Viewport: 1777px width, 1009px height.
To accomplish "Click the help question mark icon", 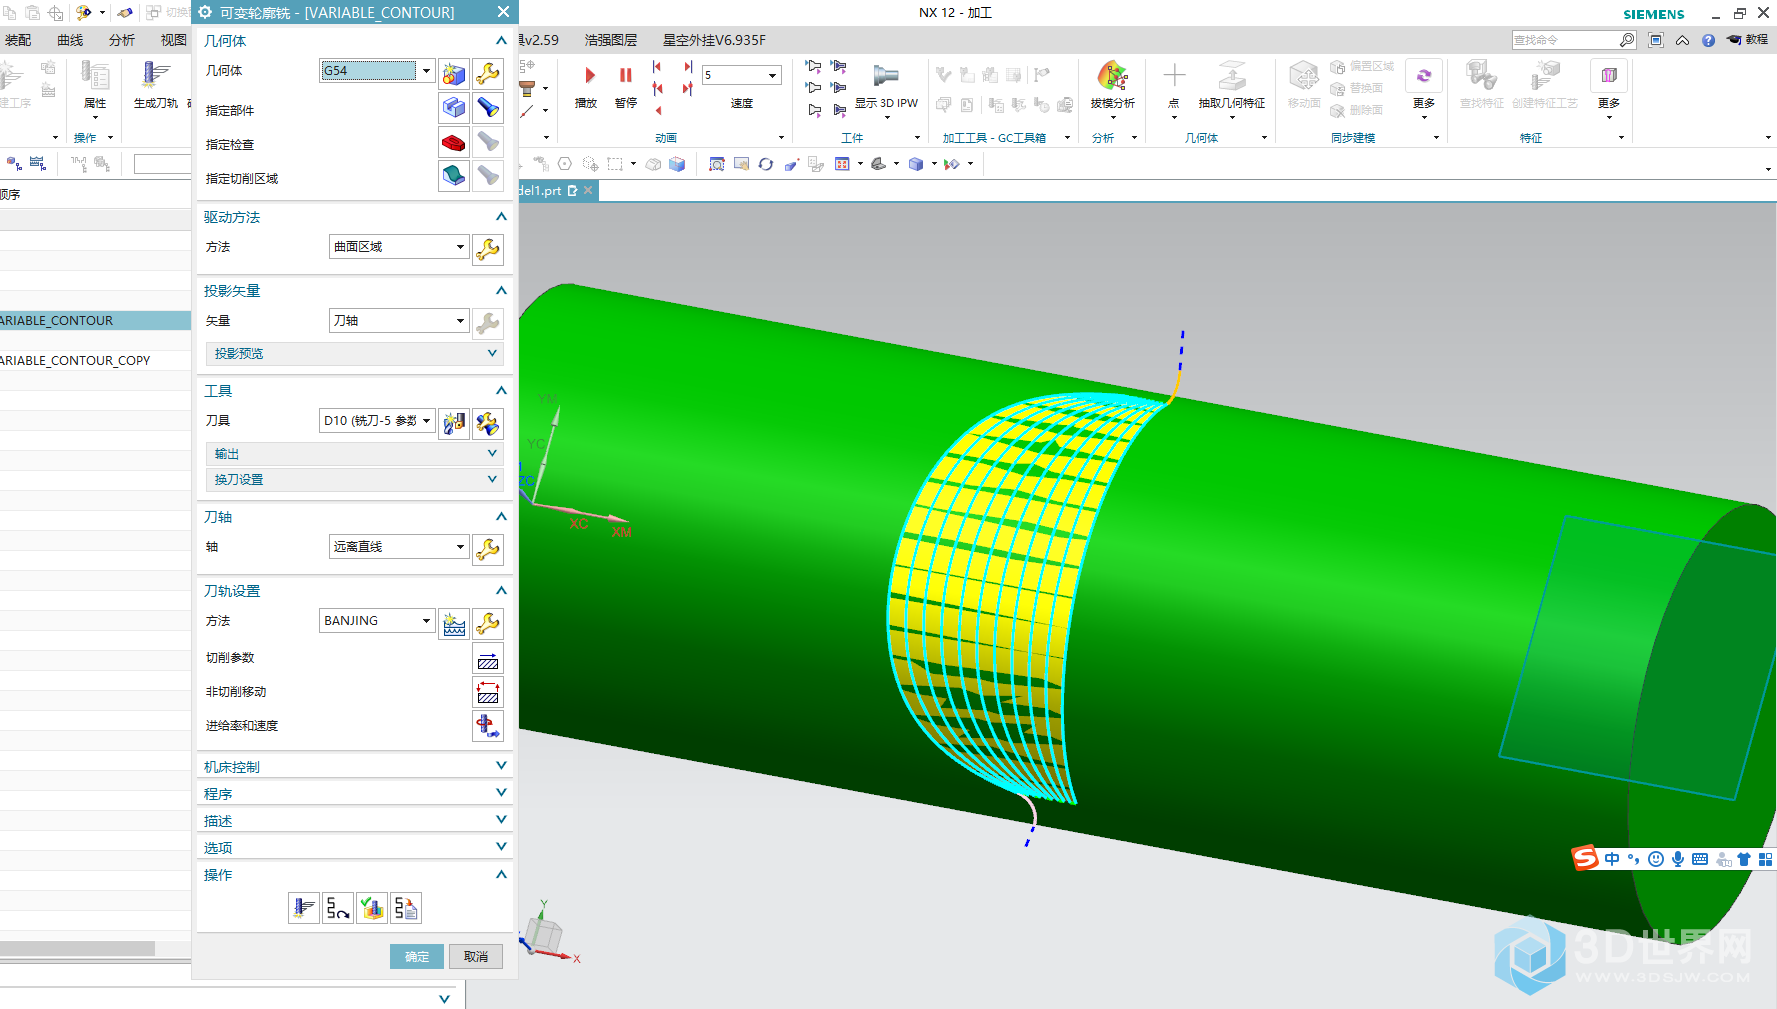I will (1708, 40).
